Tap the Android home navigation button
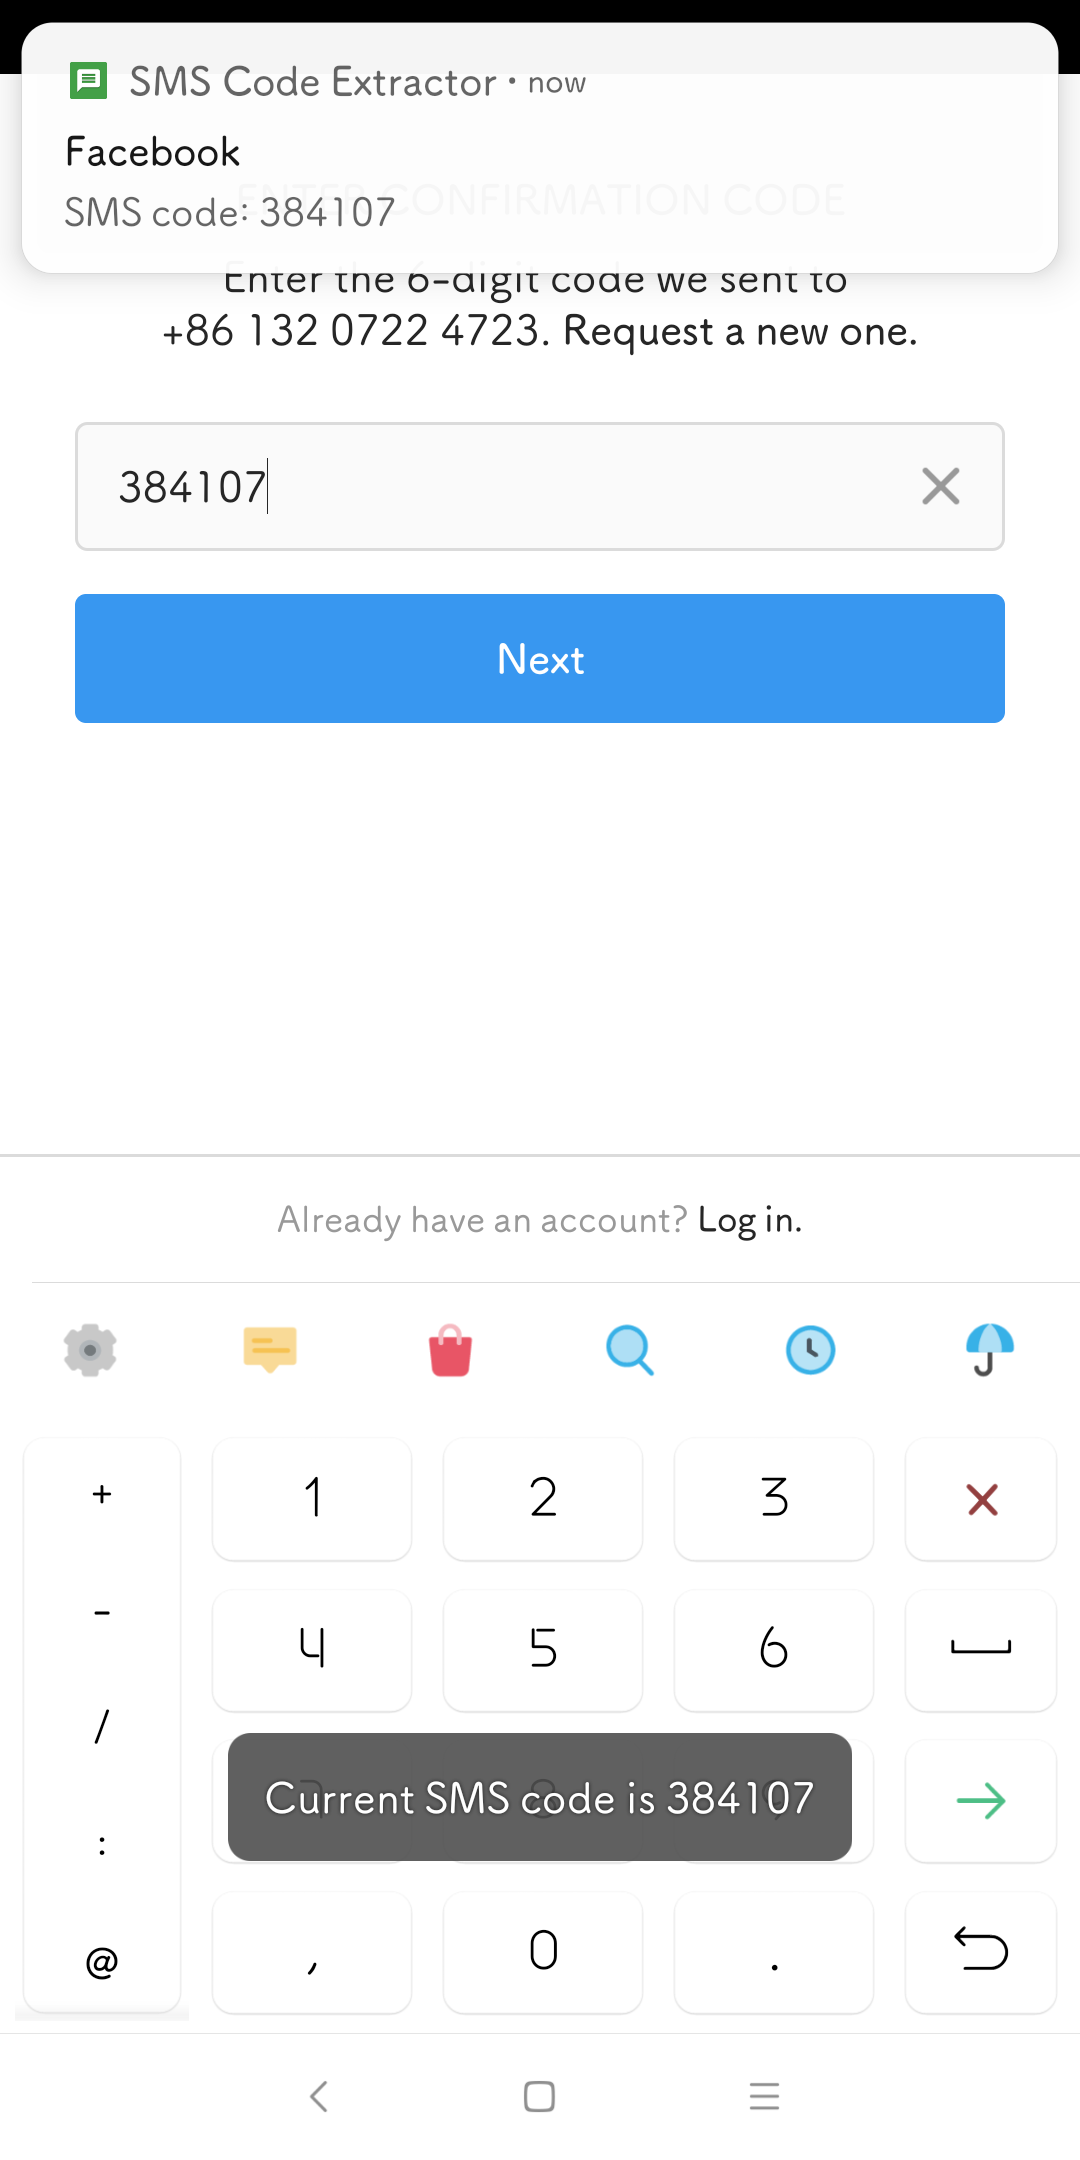Image resolution: width=1080 pixels, height=2160 pixels. (540, 2096)
